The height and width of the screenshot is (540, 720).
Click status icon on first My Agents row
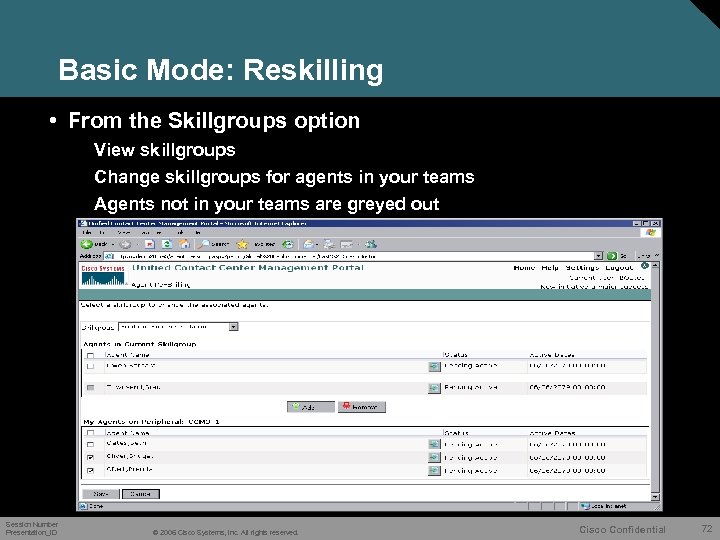pos(434,444)
